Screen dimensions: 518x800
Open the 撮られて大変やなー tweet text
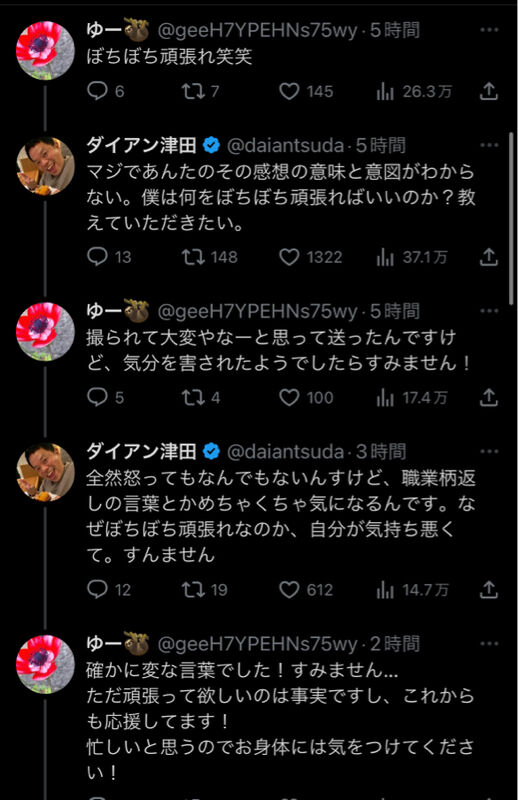(x=278, y=350)
